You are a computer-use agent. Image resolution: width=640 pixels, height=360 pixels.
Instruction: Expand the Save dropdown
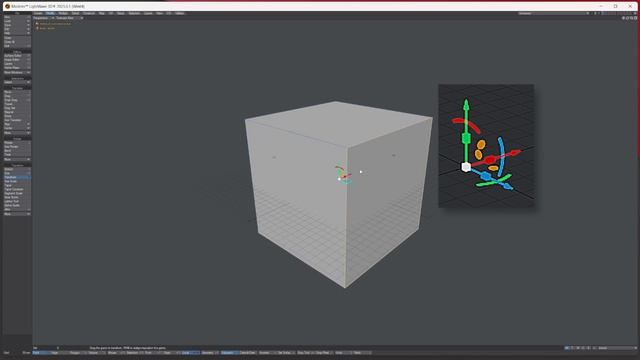click(x=17, y=25)
